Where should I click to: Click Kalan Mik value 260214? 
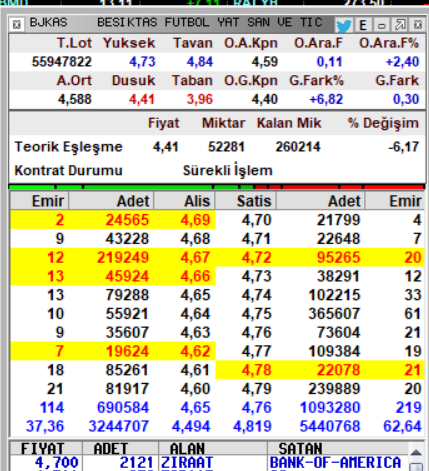(x=298, y=147)
